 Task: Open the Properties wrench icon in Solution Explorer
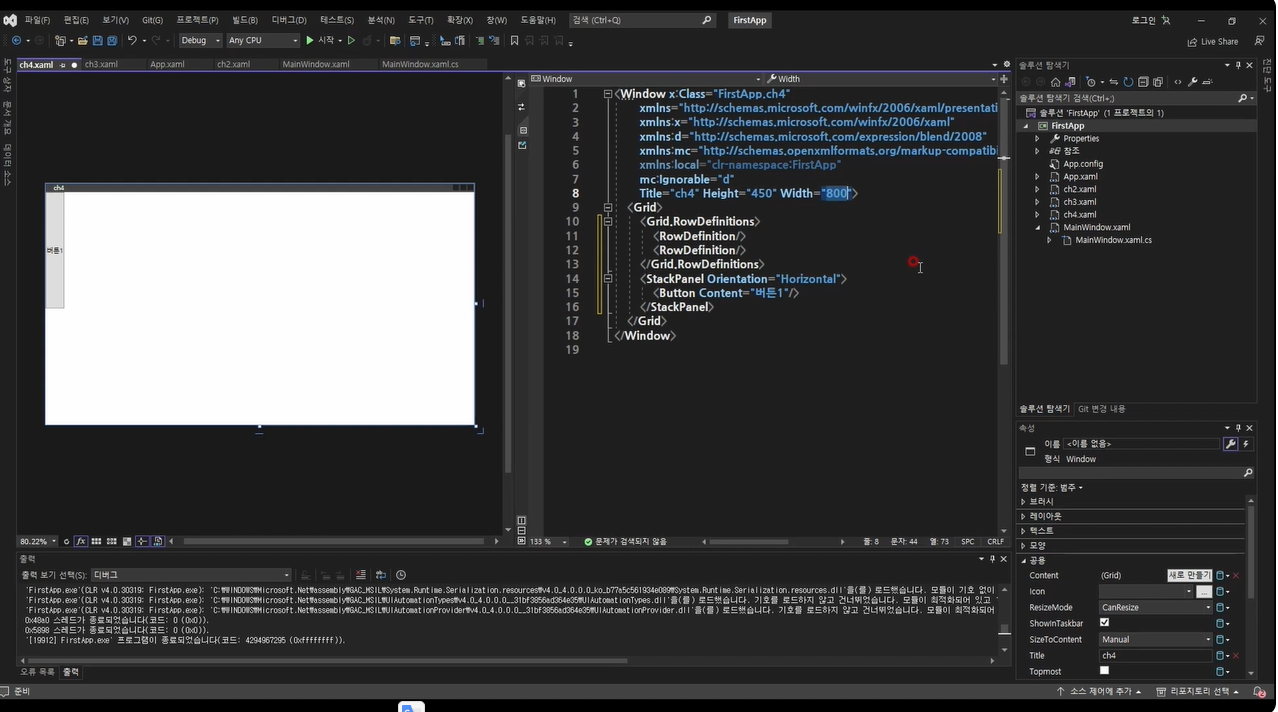1193,82
